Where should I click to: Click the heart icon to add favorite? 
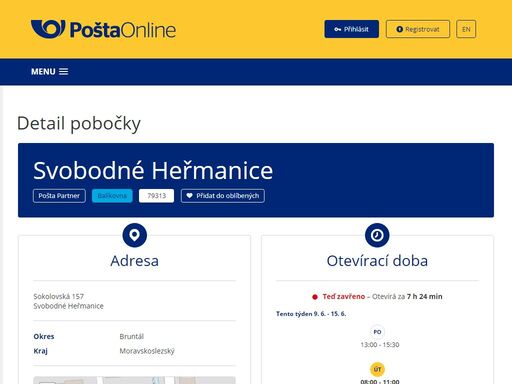click(x=189, y=196)
